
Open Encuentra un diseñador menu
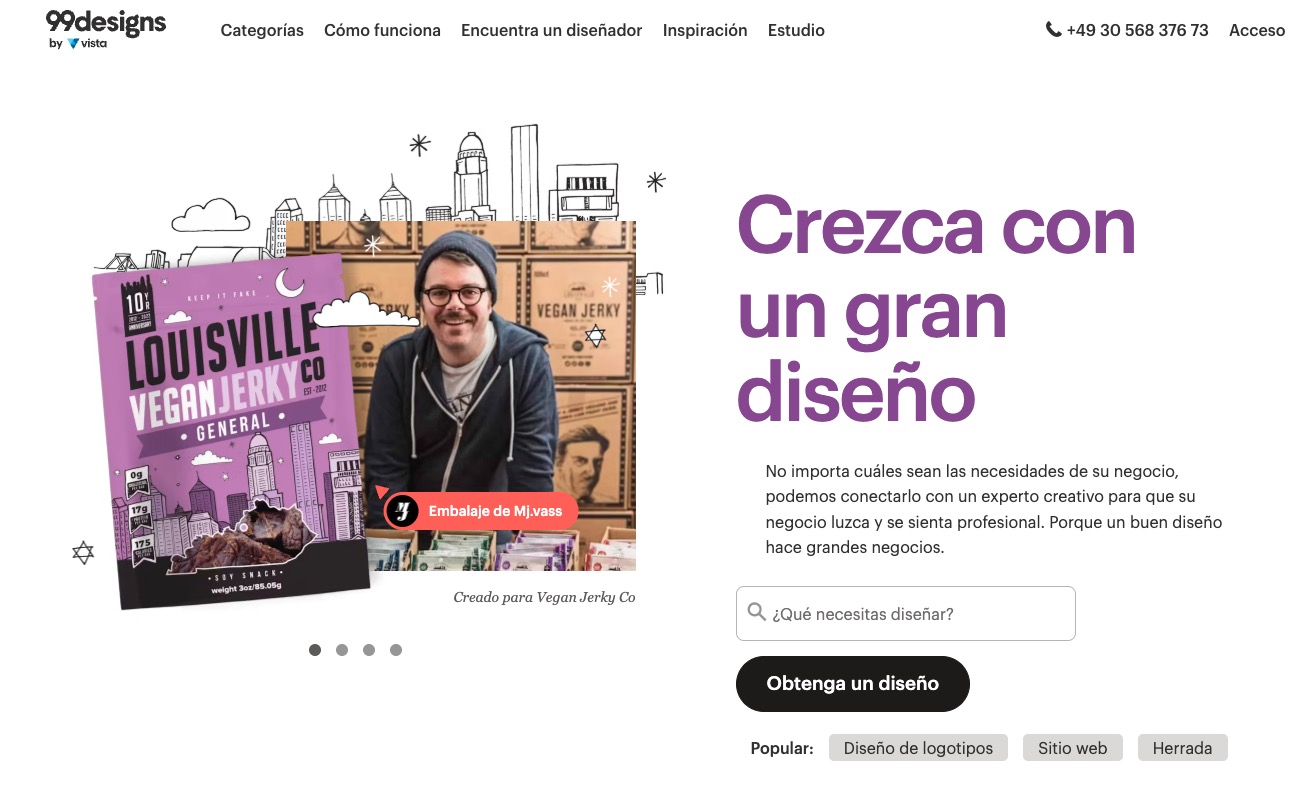pyautogui.click(x=551, y=30)
